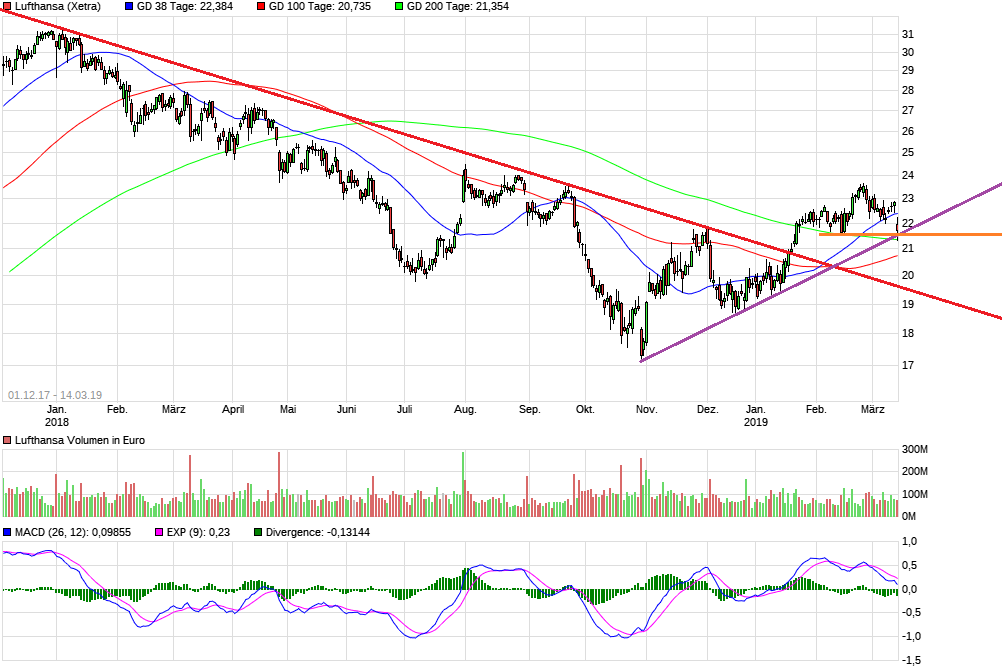Click the red Lufthansa (Xetra) legend swatch
The width and height of the screenshot is (1002, 670).
7,6
